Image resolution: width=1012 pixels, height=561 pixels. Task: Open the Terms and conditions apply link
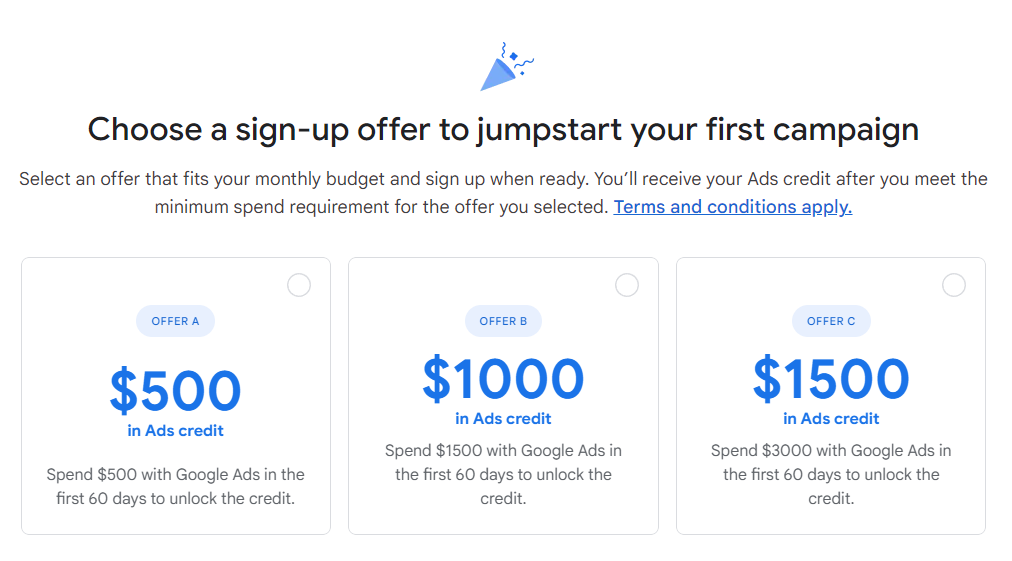[733, 207]
